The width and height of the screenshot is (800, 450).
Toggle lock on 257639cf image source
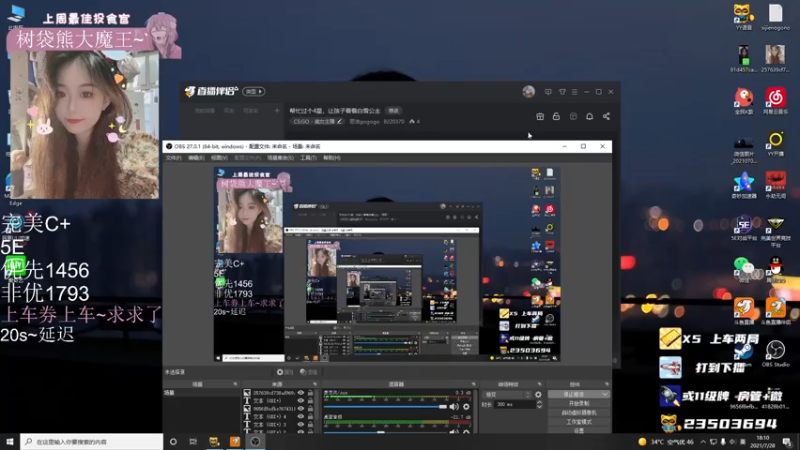point(310,393)
